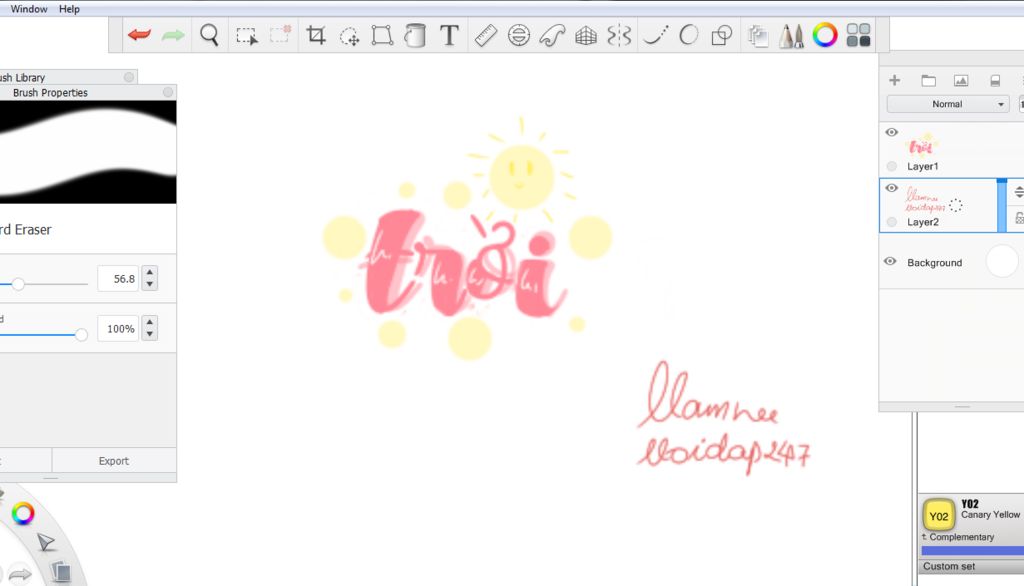1024x586 pixels.
Task: Click the 100% slider handle
Action: (81, 334)
